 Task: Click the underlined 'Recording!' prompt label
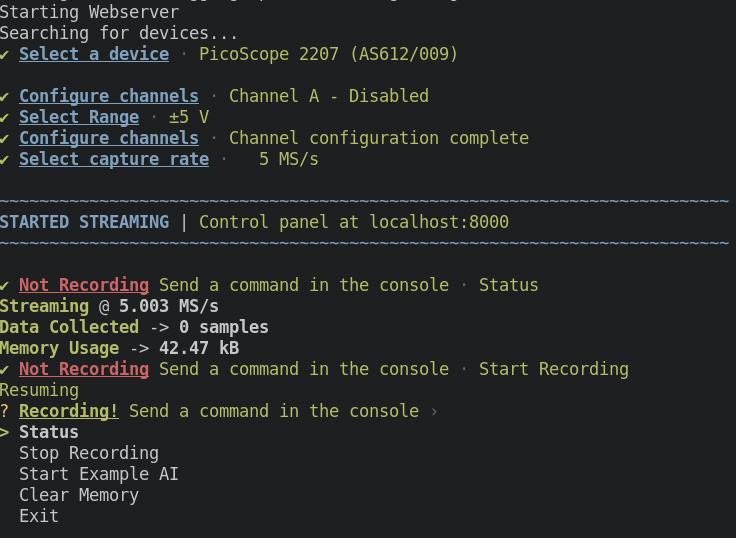pos(68,411)
